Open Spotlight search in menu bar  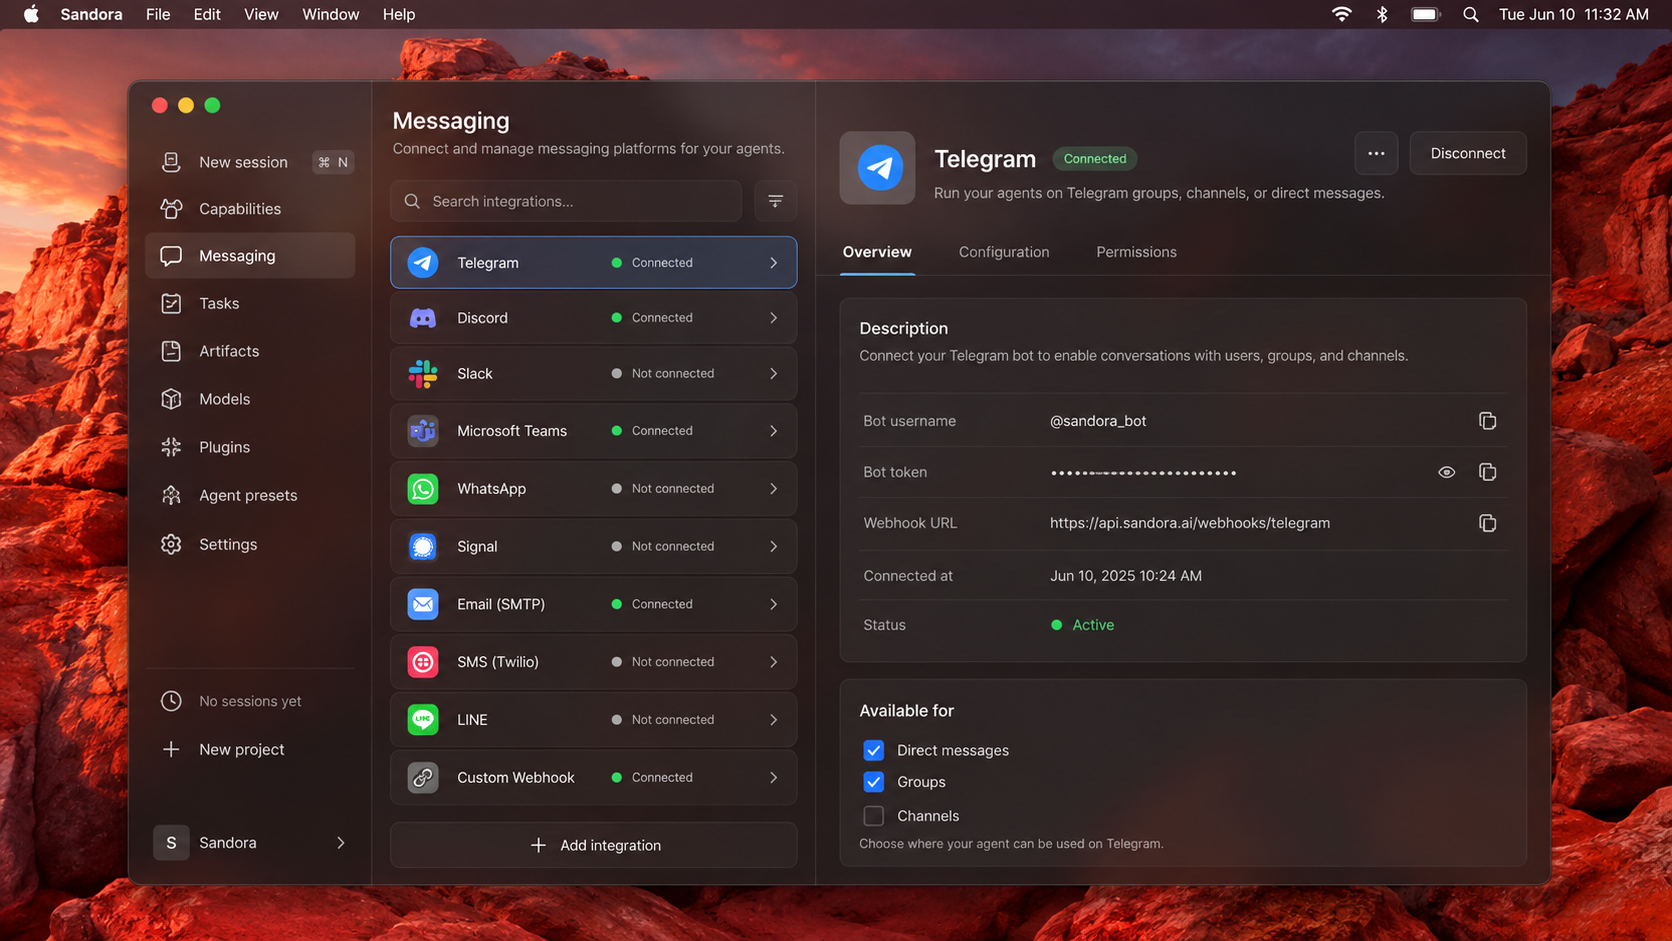click(1470, 14)
